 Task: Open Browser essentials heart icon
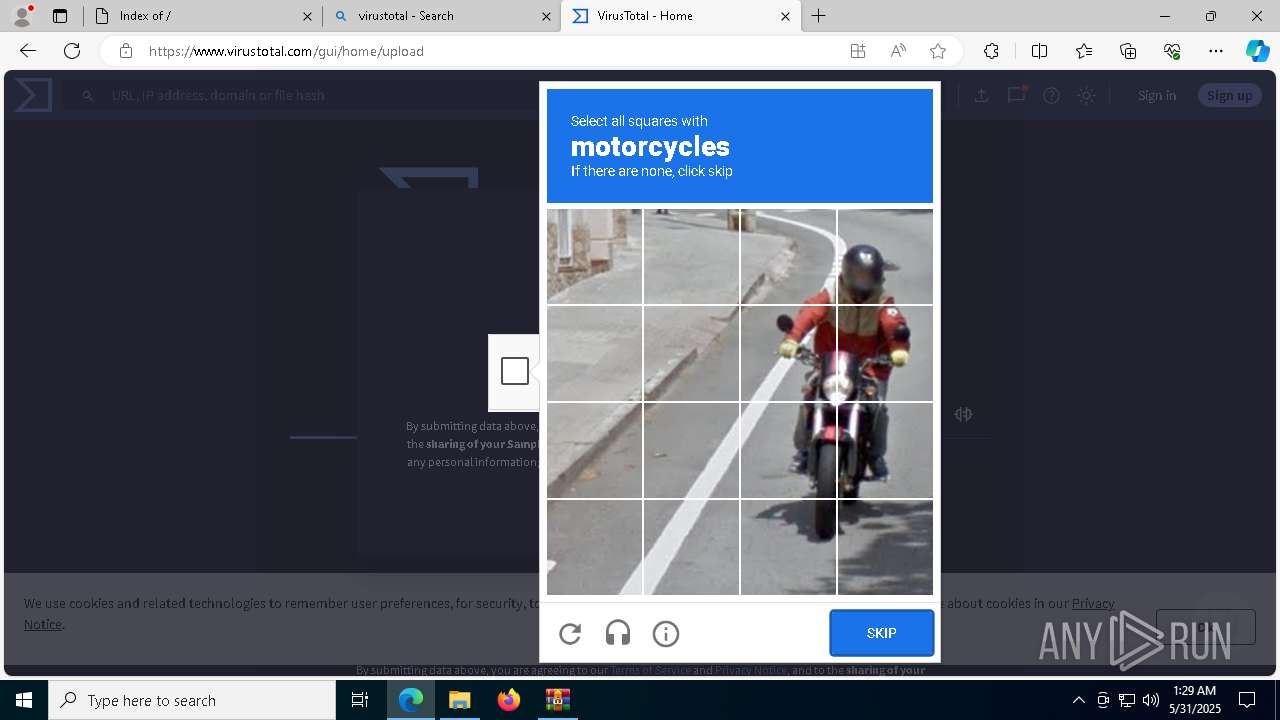[1172, 51]
